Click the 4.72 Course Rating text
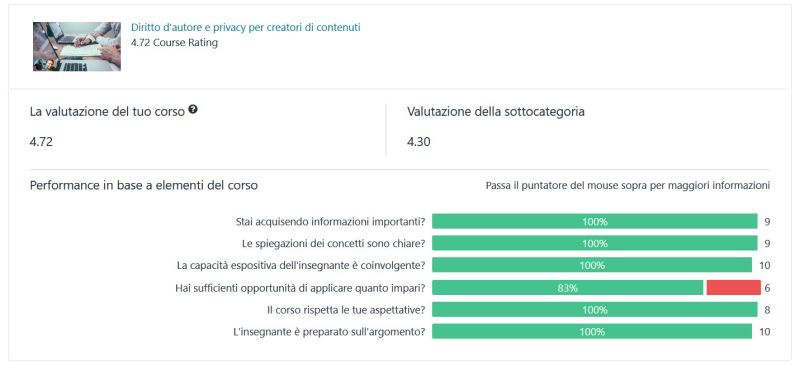800x365 pixels. (x=174, y=43)
